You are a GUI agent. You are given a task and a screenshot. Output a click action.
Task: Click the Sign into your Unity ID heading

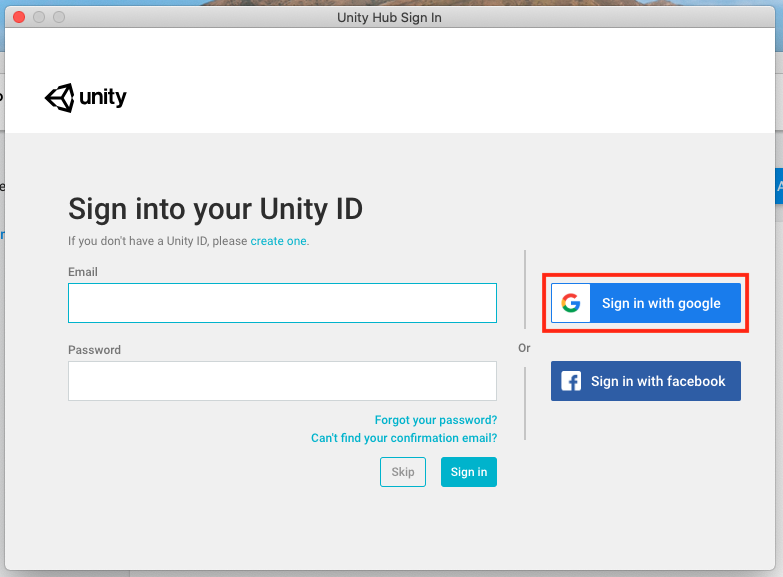tap(215, 209)
